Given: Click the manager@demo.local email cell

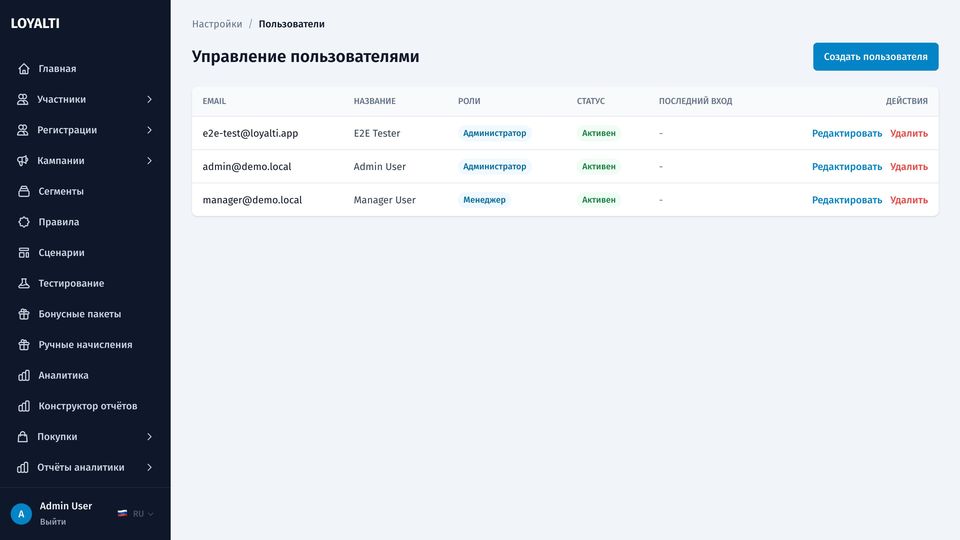Looking at the screenshot, I should pos(252,200).
